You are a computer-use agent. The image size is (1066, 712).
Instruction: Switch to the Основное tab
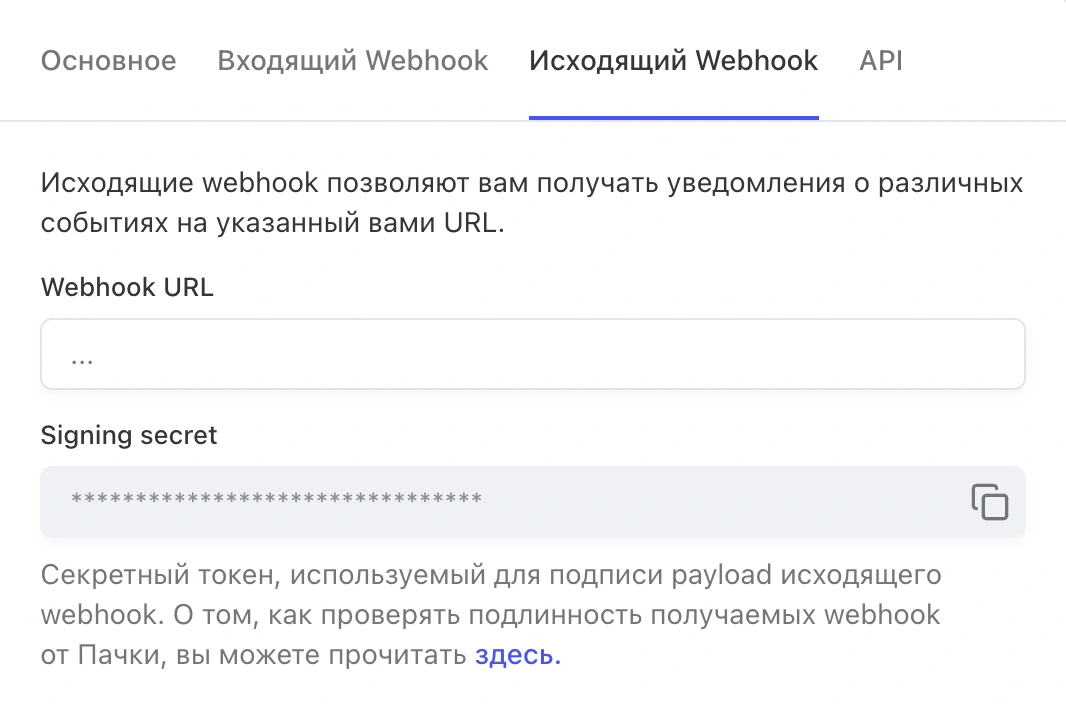(108, 61)
